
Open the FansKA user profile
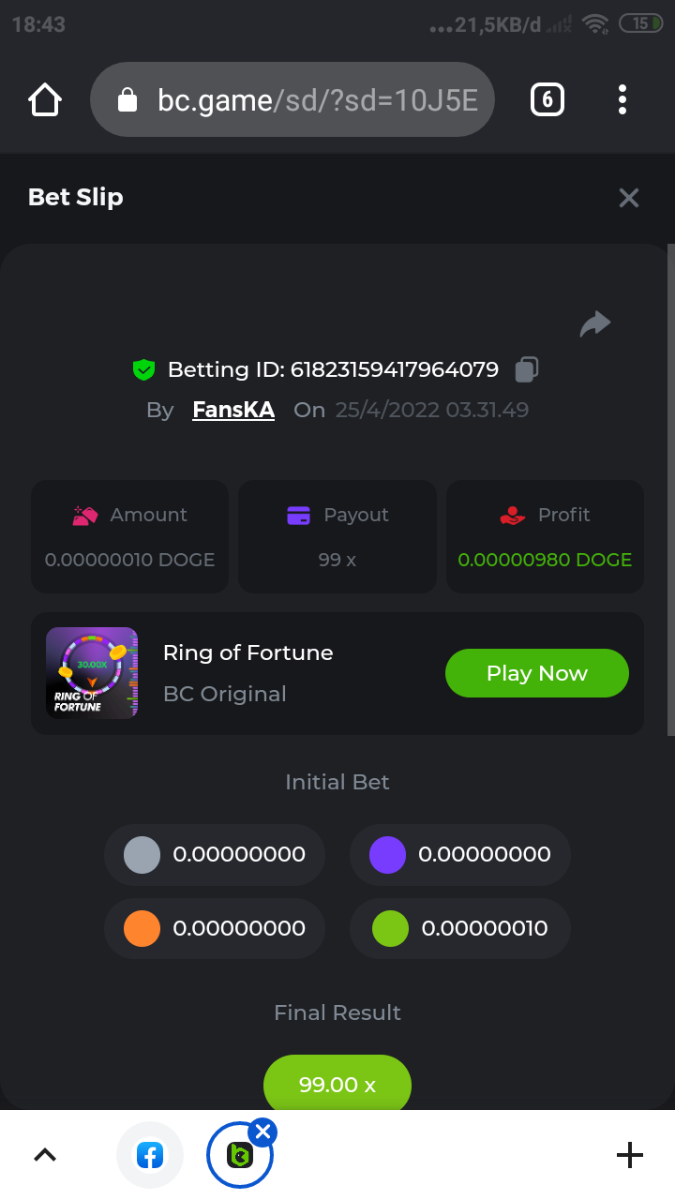(x=233, y=410)
